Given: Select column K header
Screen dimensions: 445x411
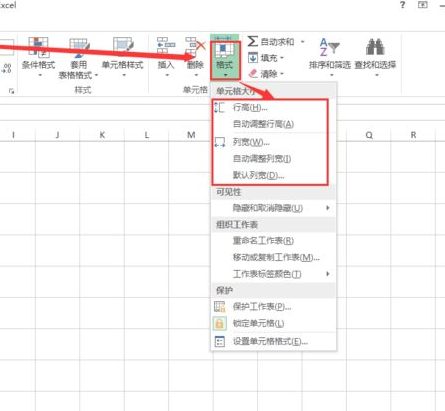Looking at the screenshot, I should 102,135.
